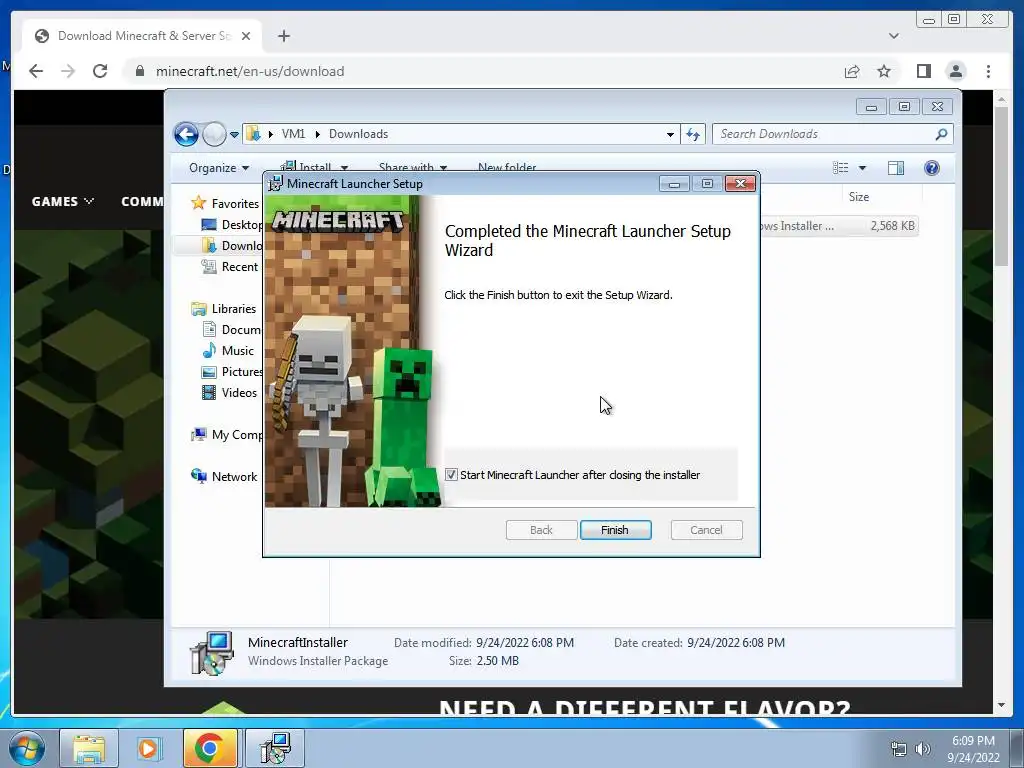Select Desktop in Favorites

pyautogui.click(x=232, y=225)
